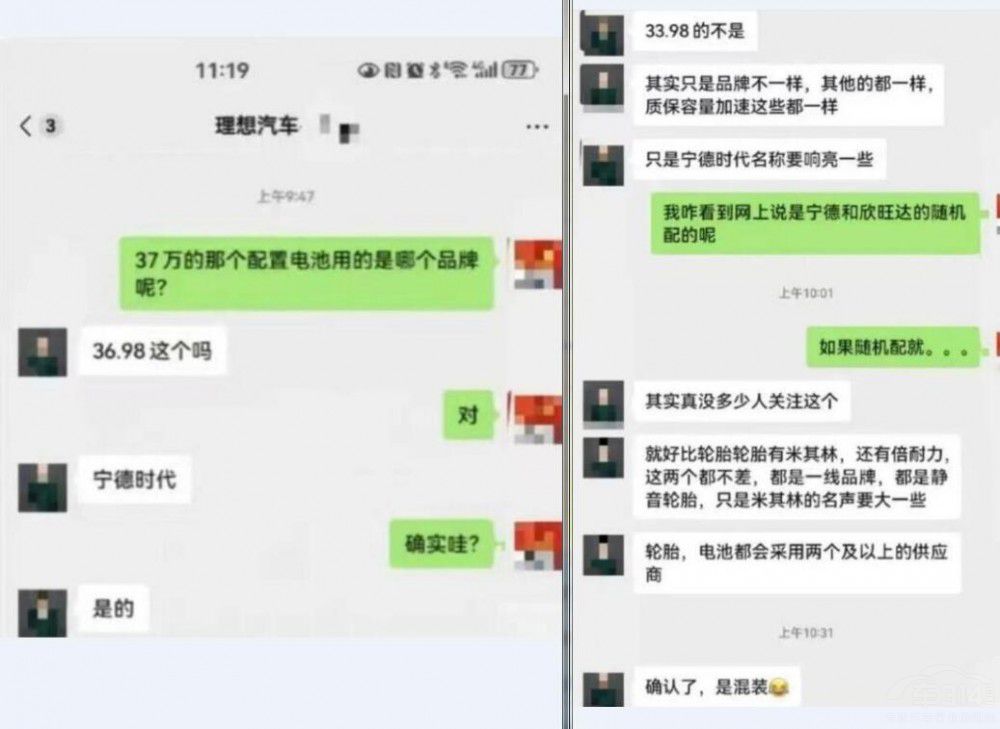Open the three-dots chat options menu

pos(537,126)
